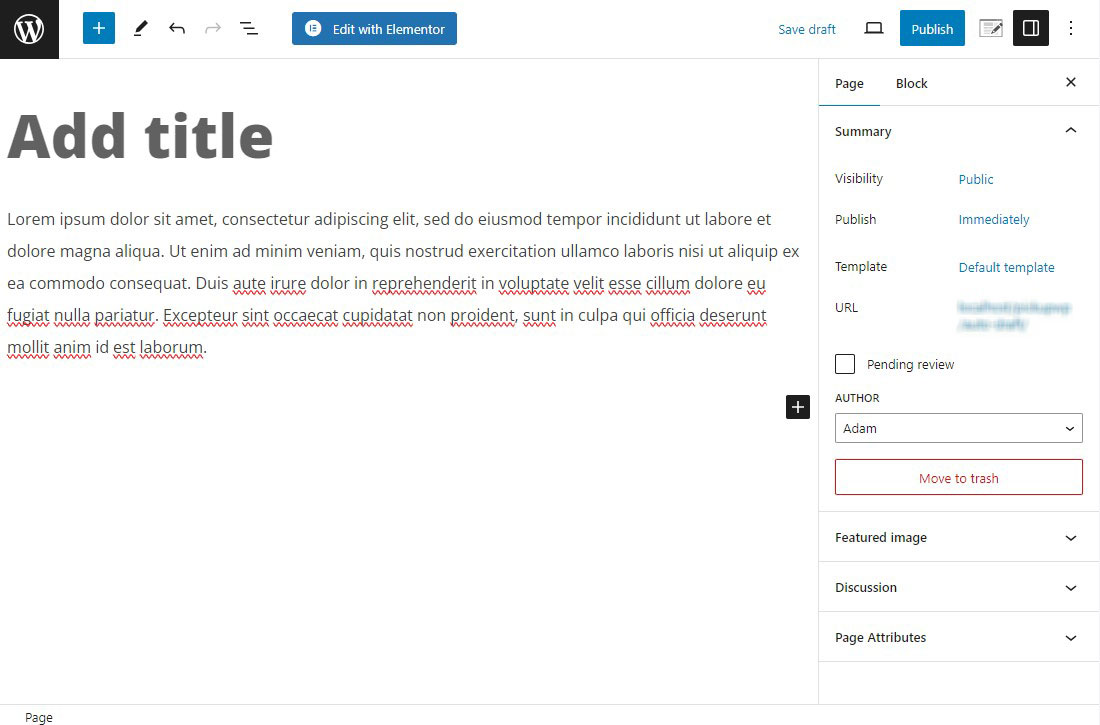Click the Page breadcrumb in footer
This screenshot has height=725, width=1100.
39,717
